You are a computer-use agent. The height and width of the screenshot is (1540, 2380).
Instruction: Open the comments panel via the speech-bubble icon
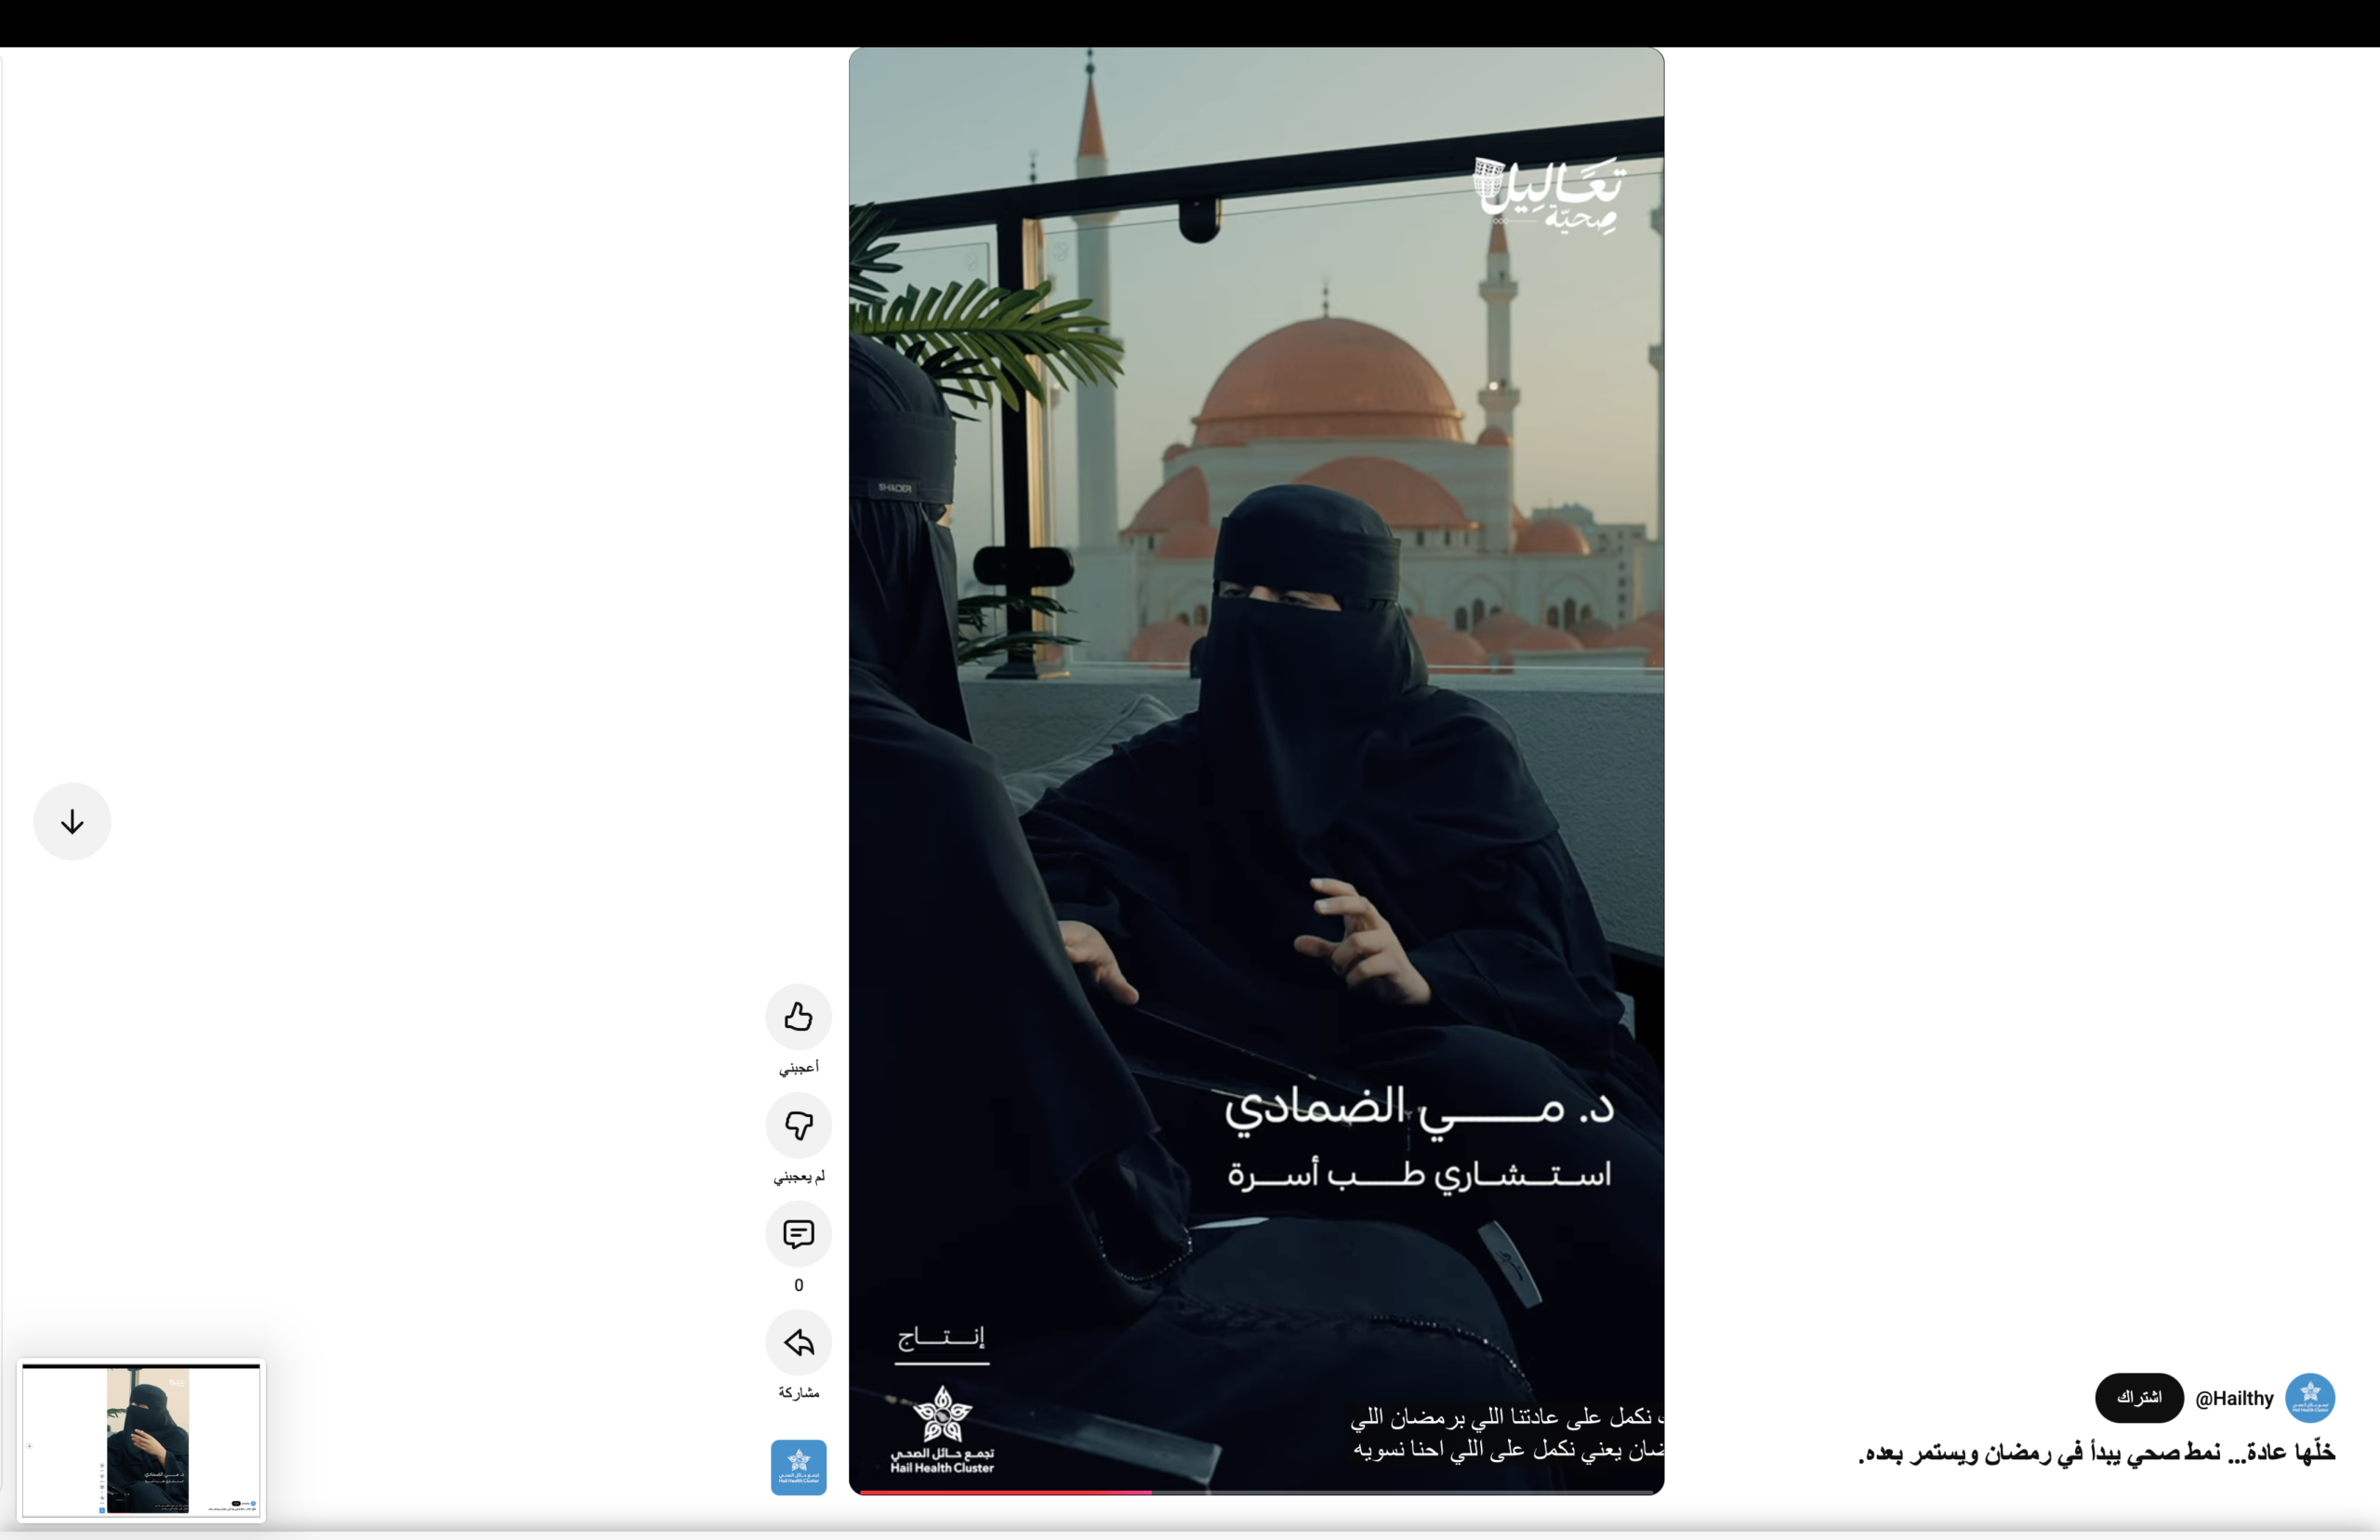[x=797, y=1235]
